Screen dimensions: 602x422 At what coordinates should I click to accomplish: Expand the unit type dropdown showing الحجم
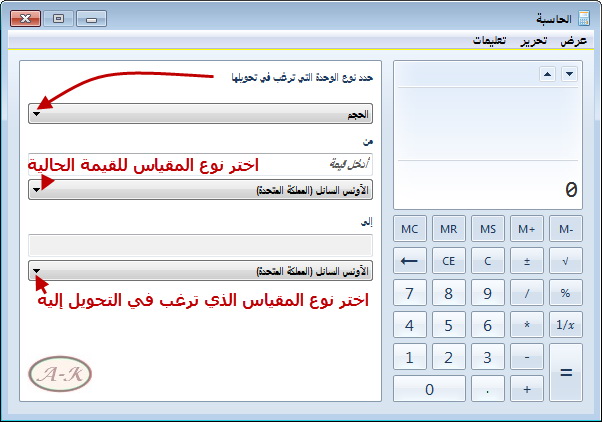[200, 114]
